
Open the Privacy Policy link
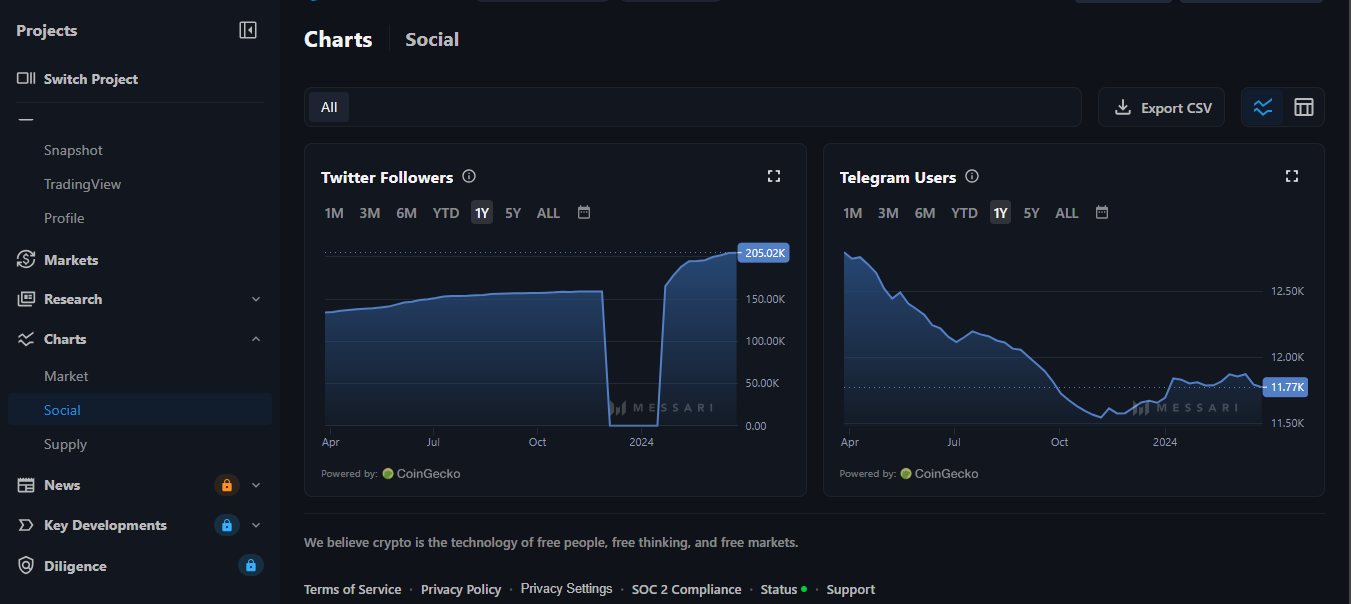pos(461,589)
